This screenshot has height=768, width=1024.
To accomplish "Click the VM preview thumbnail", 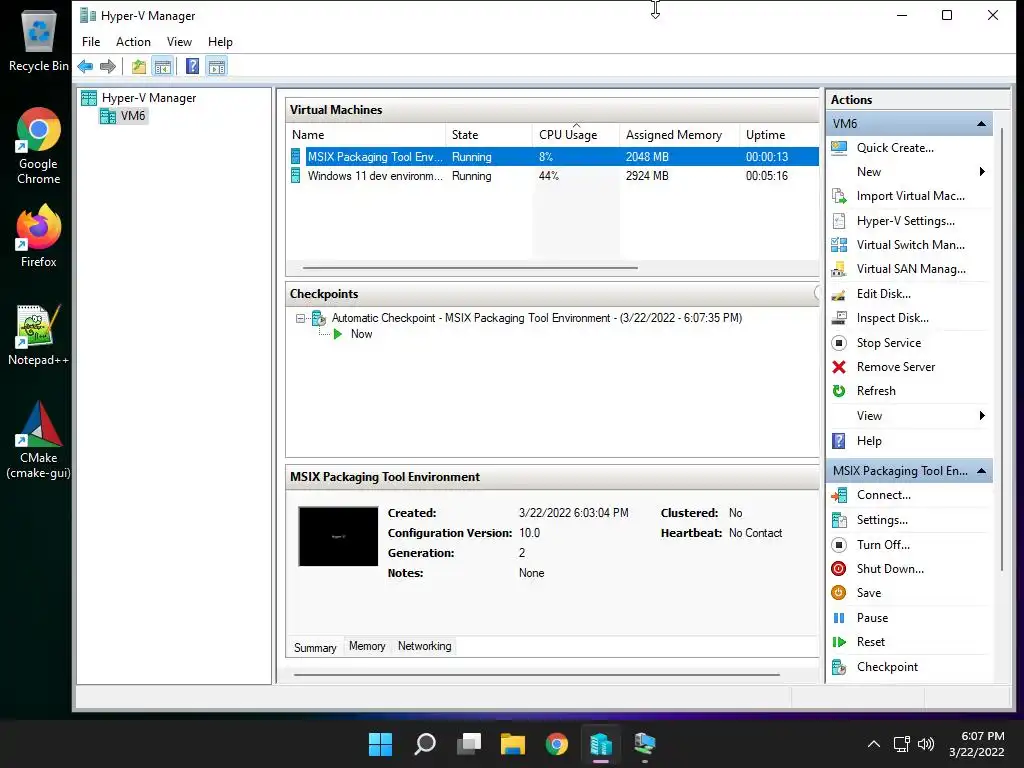I will point(338,536).
